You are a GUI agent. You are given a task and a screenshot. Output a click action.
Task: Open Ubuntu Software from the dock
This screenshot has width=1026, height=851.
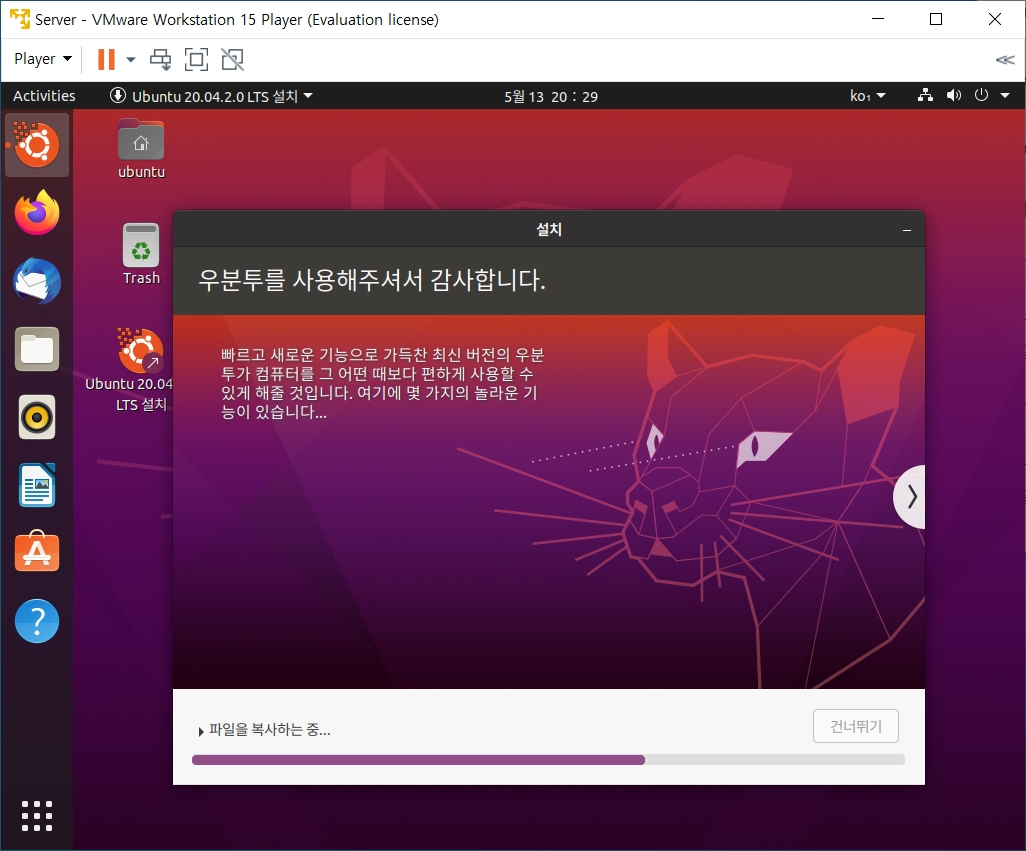pos(37,552)
